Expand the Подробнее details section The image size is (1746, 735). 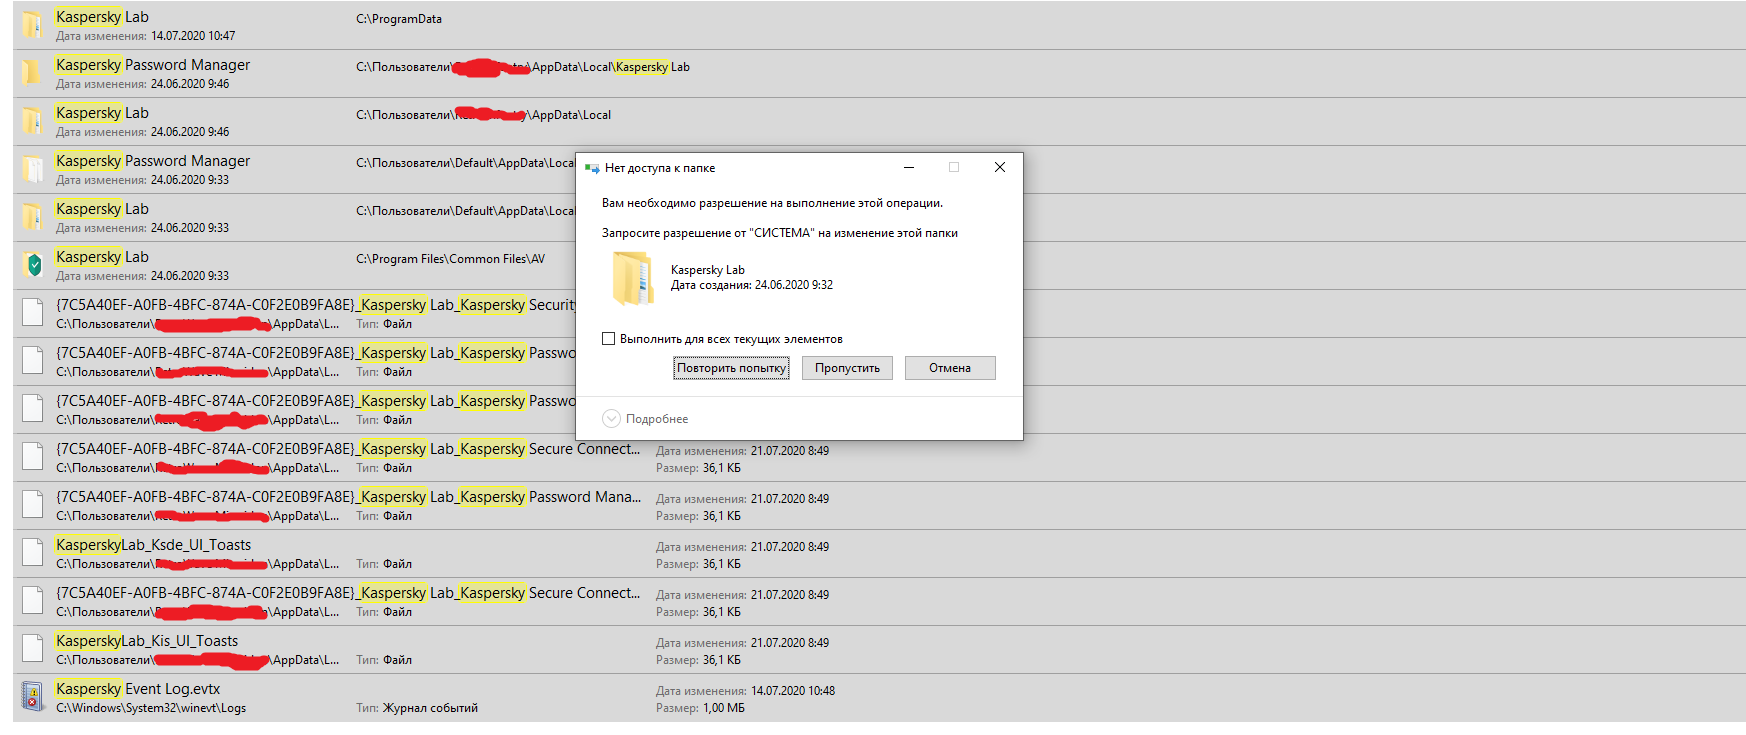[x=645, y=419]
